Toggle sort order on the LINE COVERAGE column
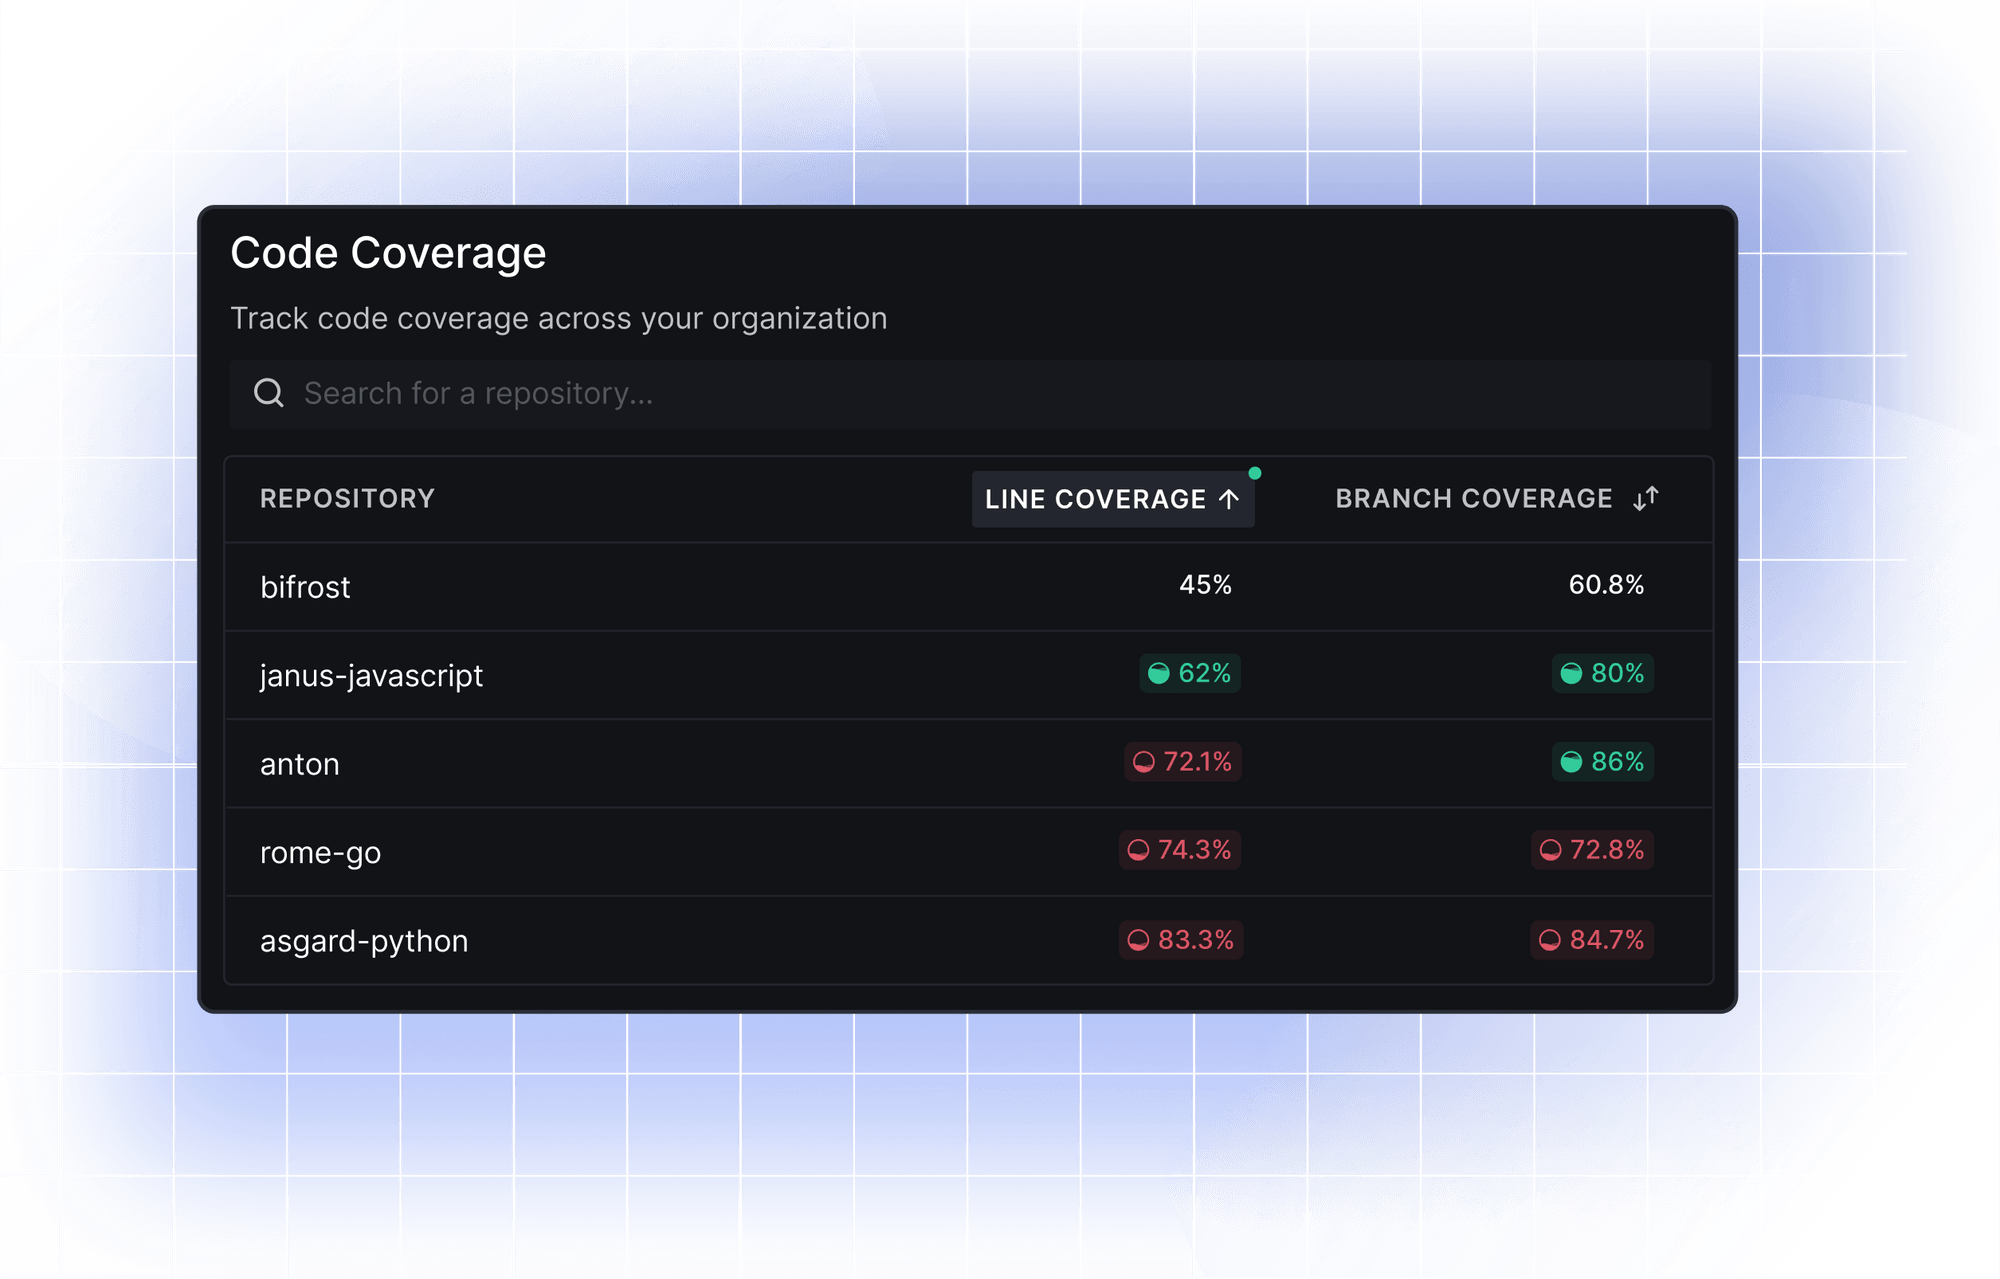The image size is (2000, 1279). click(1113, 499)
